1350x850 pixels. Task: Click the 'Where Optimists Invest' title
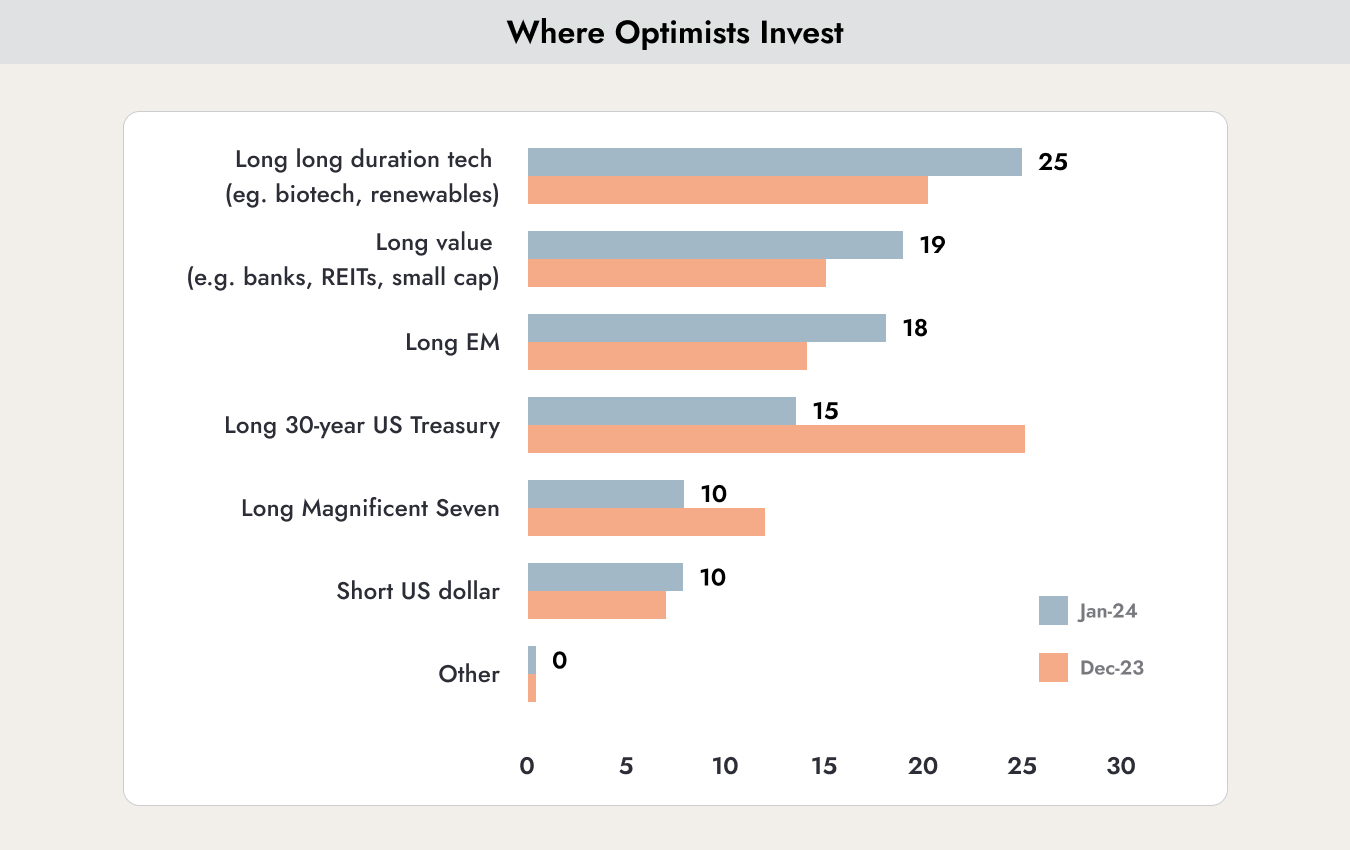click(x=675, y=32)
